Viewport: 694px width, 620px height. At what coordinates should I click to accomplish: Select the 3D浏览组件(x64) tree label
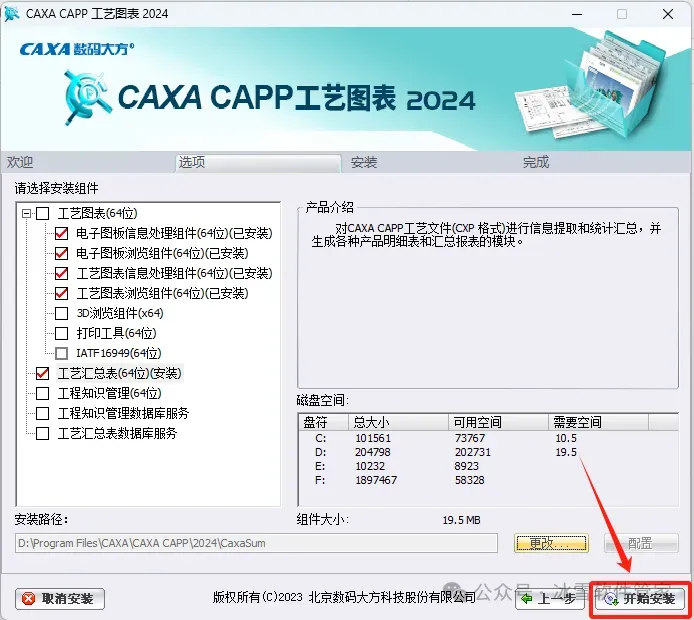[120, 313]
